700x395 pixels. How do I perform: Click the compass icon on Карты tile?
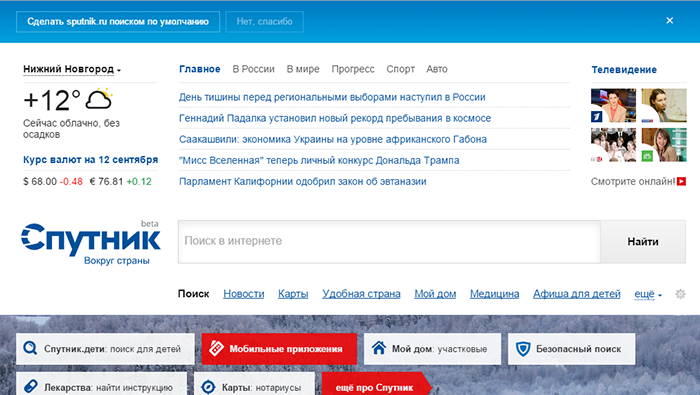pyautogui.click(x=208, y=387)
